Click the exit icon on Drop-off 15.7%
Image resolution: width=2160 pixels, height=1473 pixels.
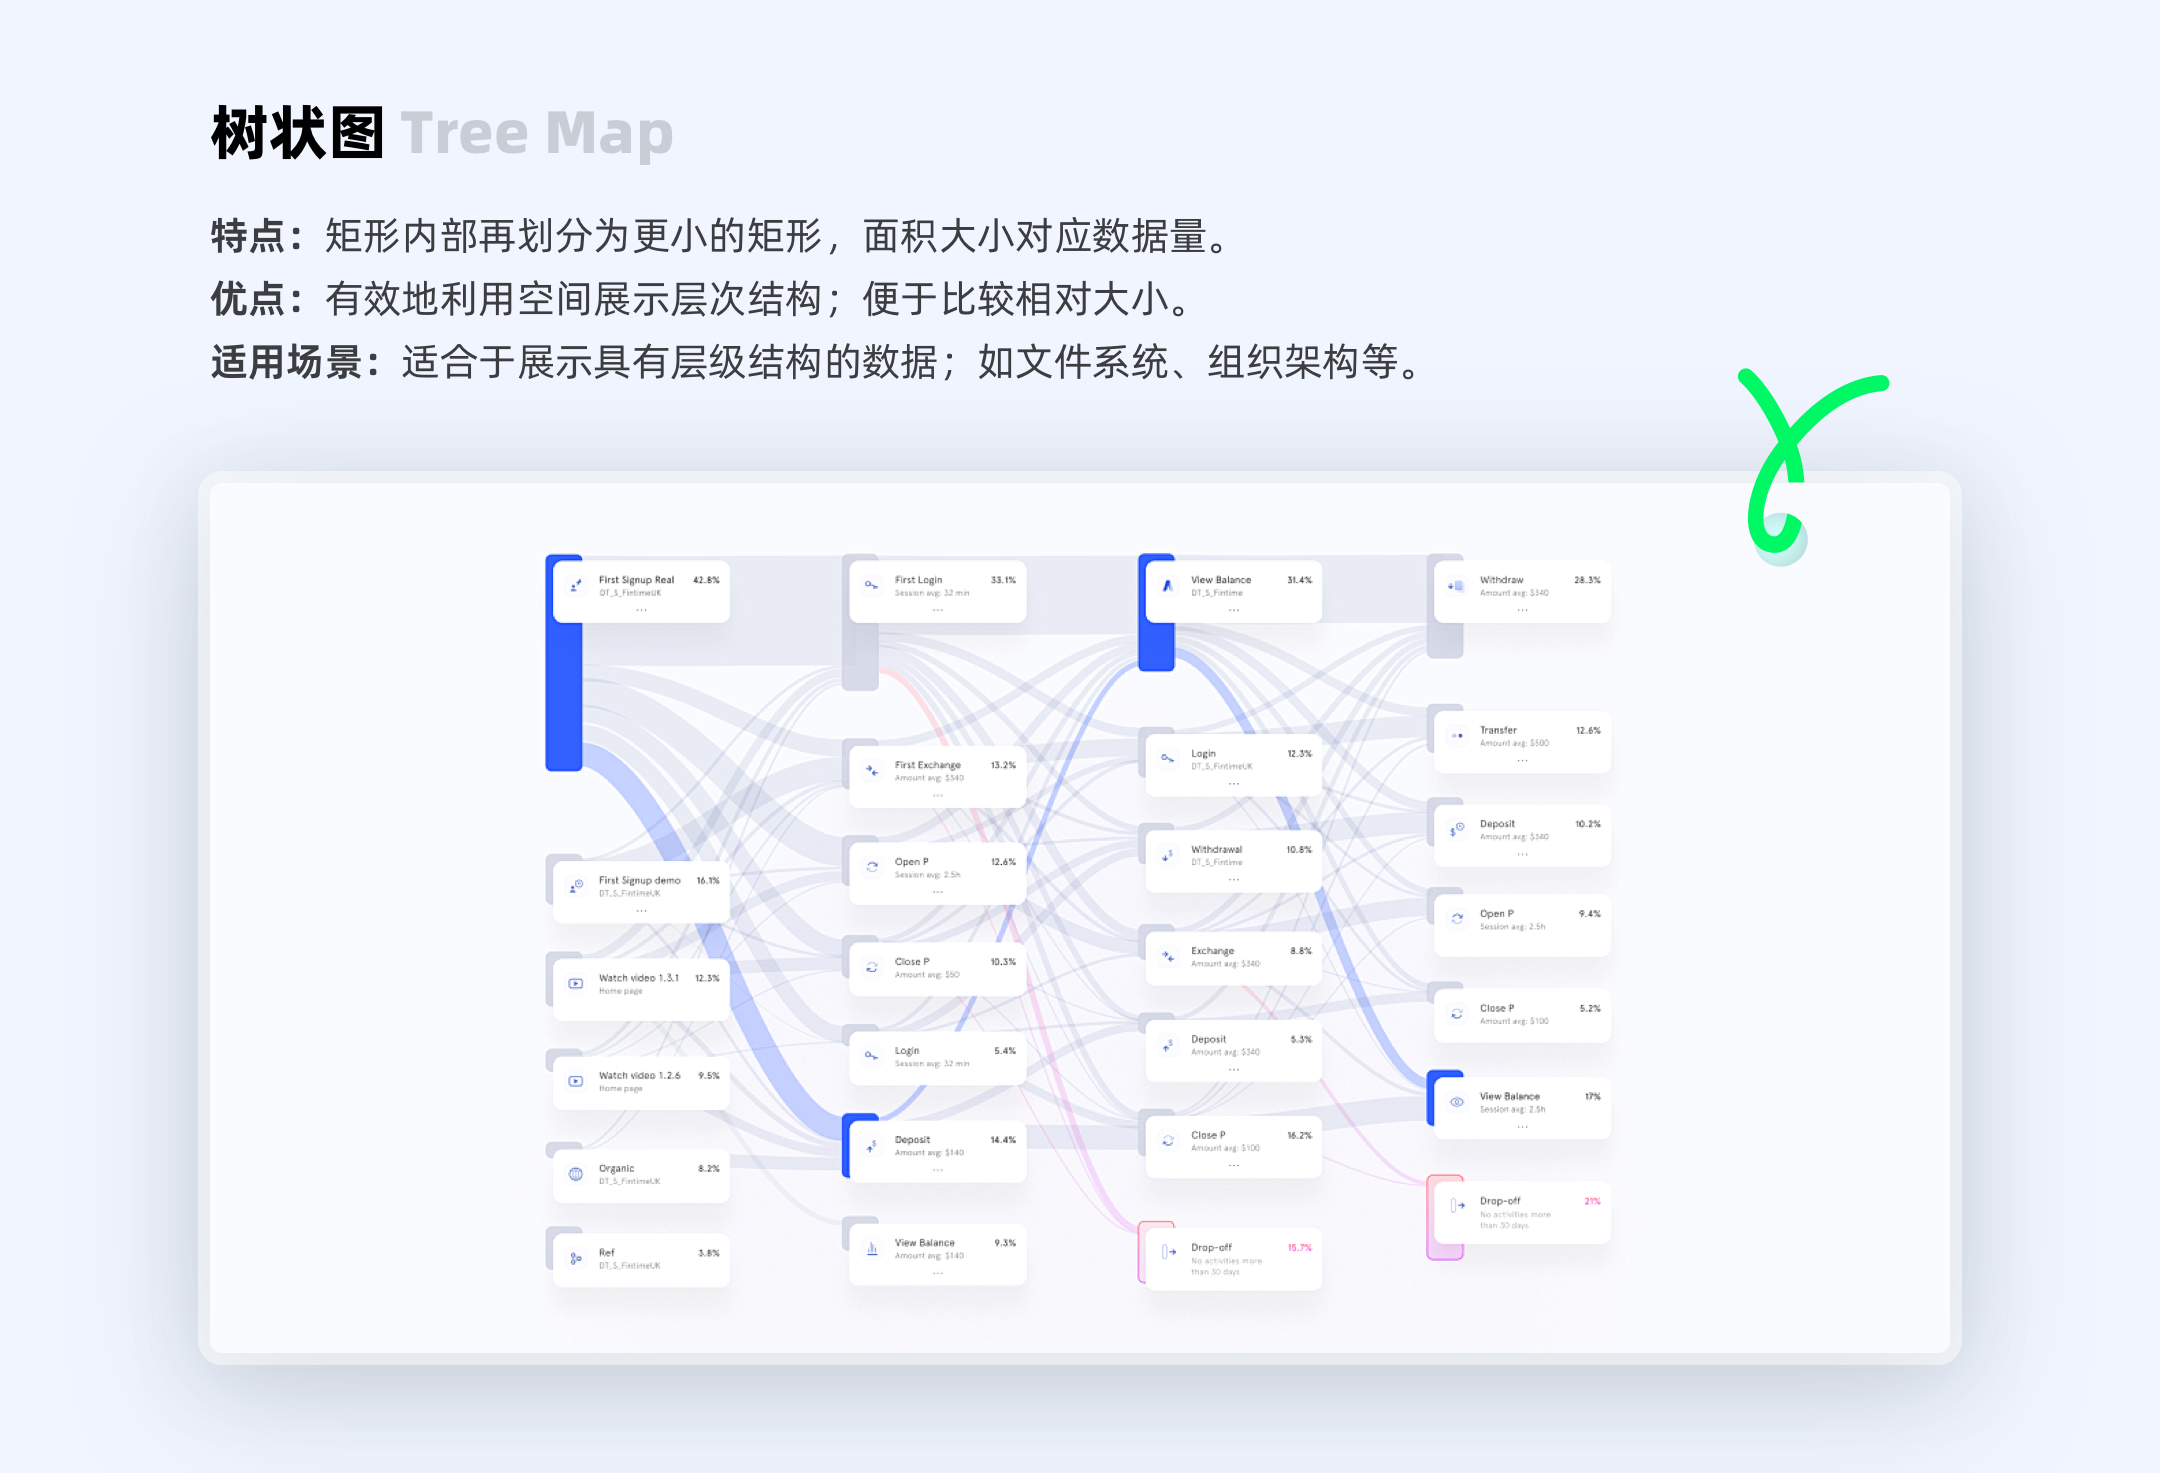click(1168, 1252)
